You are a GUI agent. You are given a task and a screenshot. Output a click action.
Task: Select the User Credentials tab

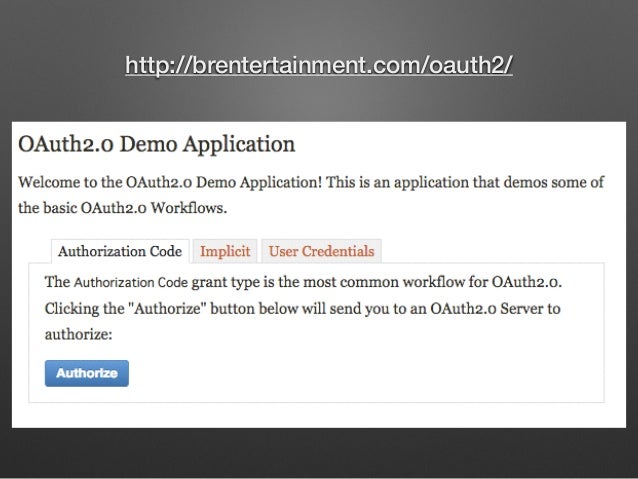tap(321, 251)
